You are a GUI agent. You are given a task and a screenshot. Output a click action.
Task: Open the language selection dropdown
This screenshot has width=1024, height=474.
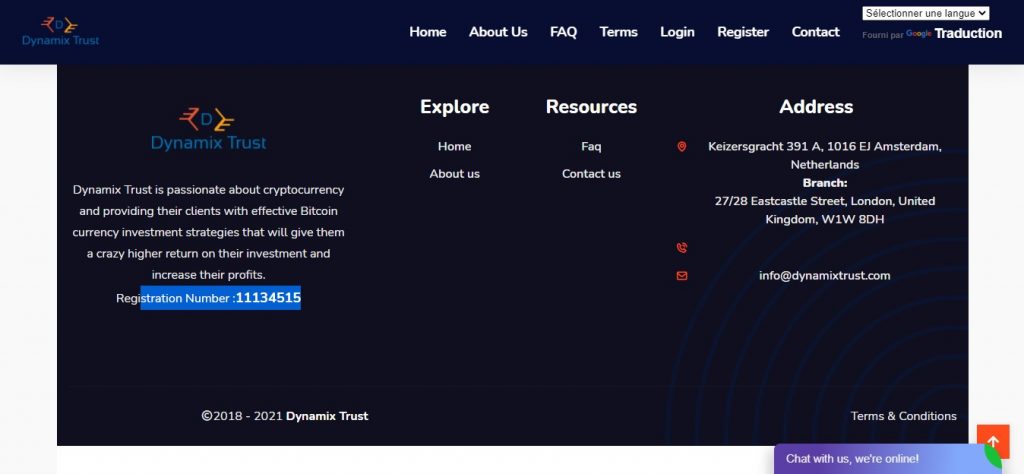[925, 13]
